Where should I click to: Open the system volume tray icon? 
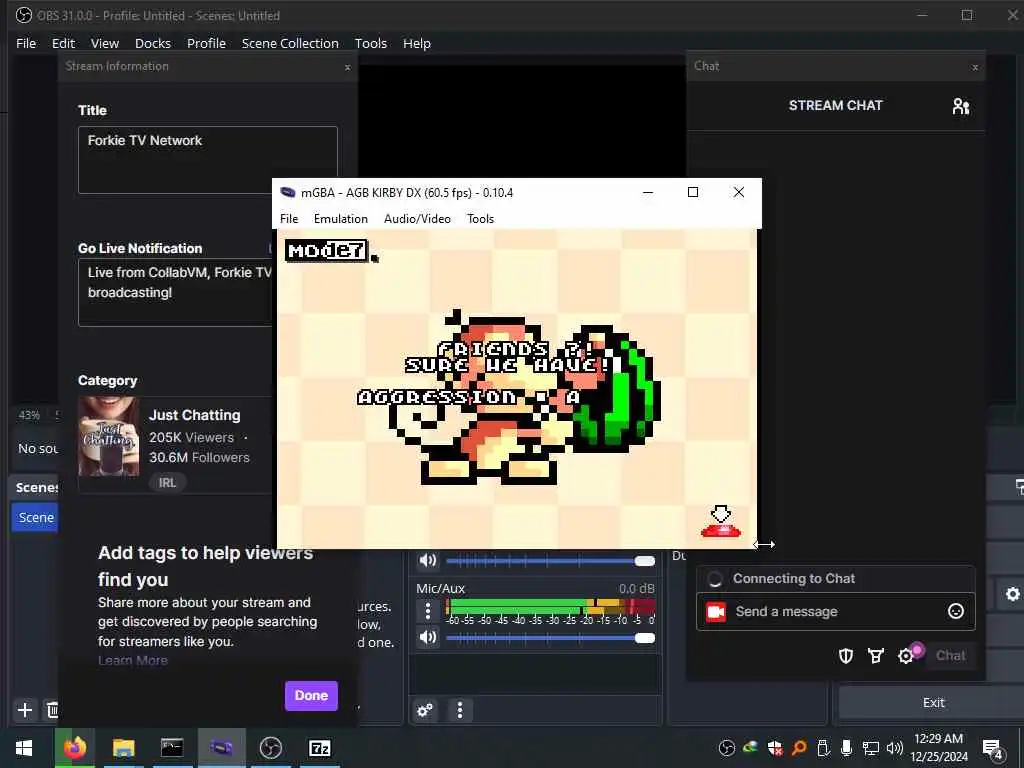pyautogui.click(x=895, y=748)
